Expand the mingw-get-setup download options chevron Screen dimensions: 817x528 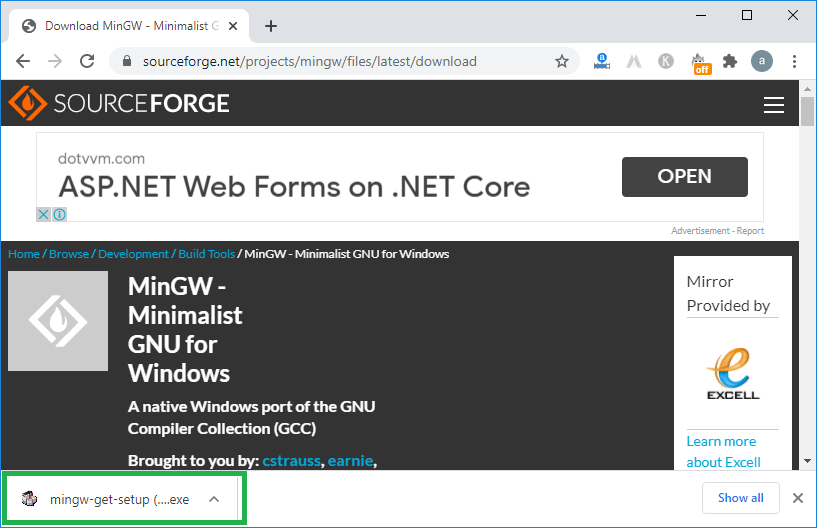click(214, 499)
